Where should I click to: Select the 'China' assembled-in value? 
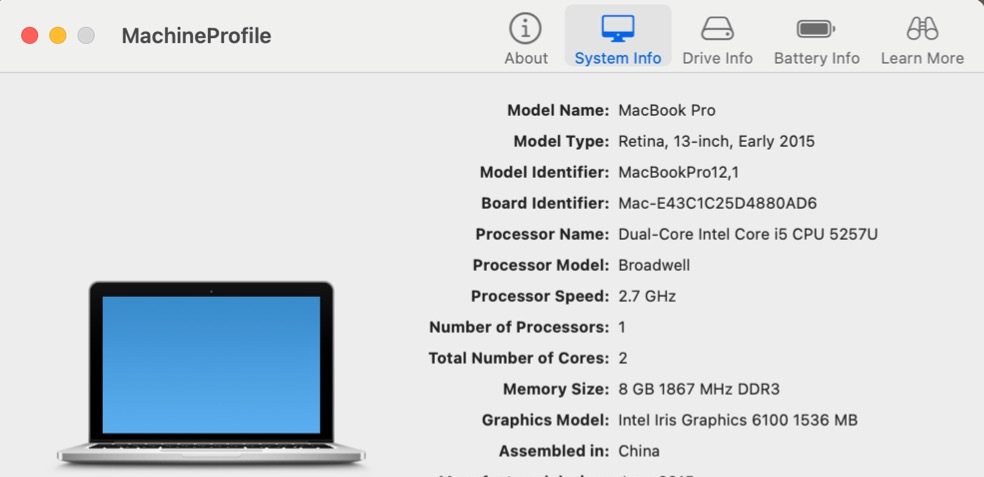pos(639,451)
